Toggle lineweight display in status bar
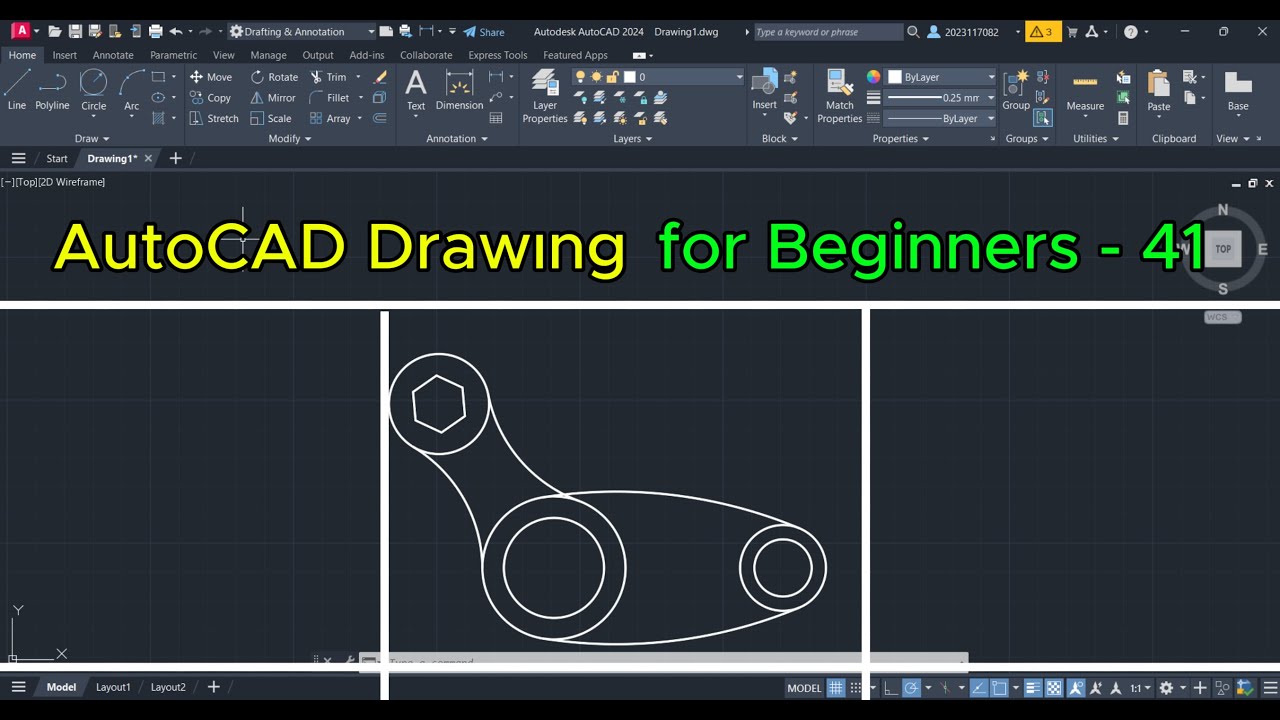 pos(1033,688)
